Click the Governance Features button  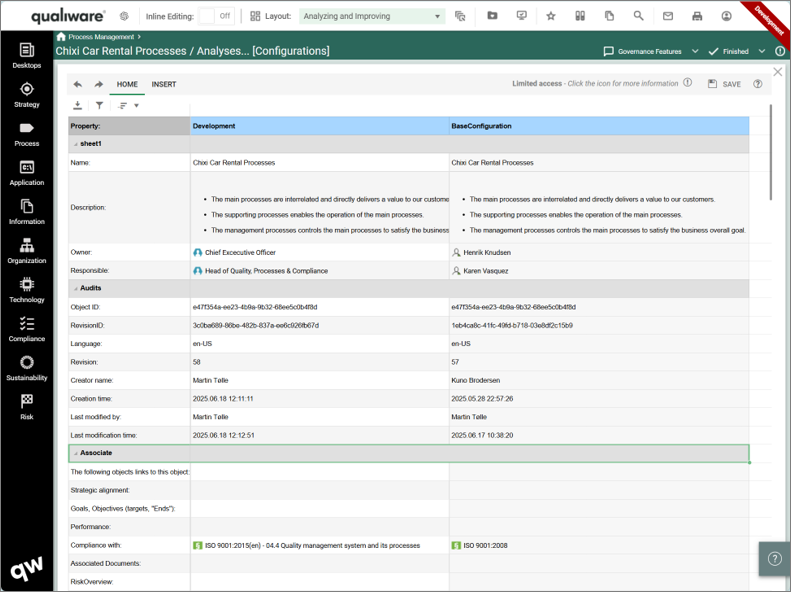click(643, 51)
